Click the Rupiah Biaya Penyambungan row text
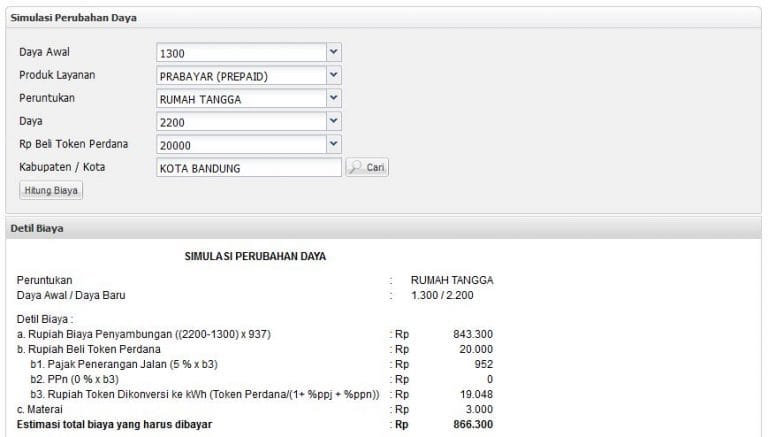Image resolution: width=768 pixels, height=437 pixels. (144, 334)
